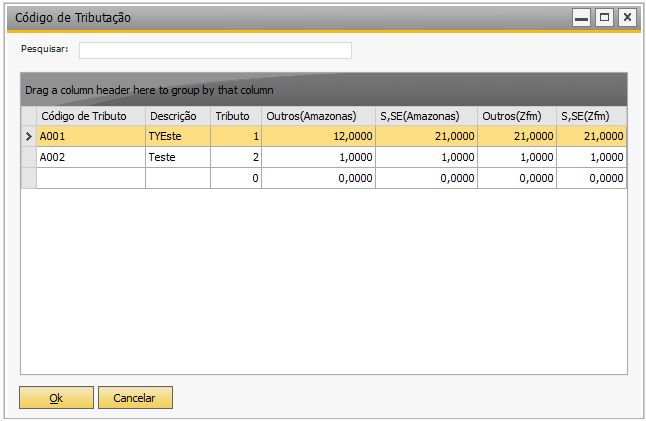Screen dimensions: 646x421
Task: Click the row selector for A002
Action: [29, 157]
